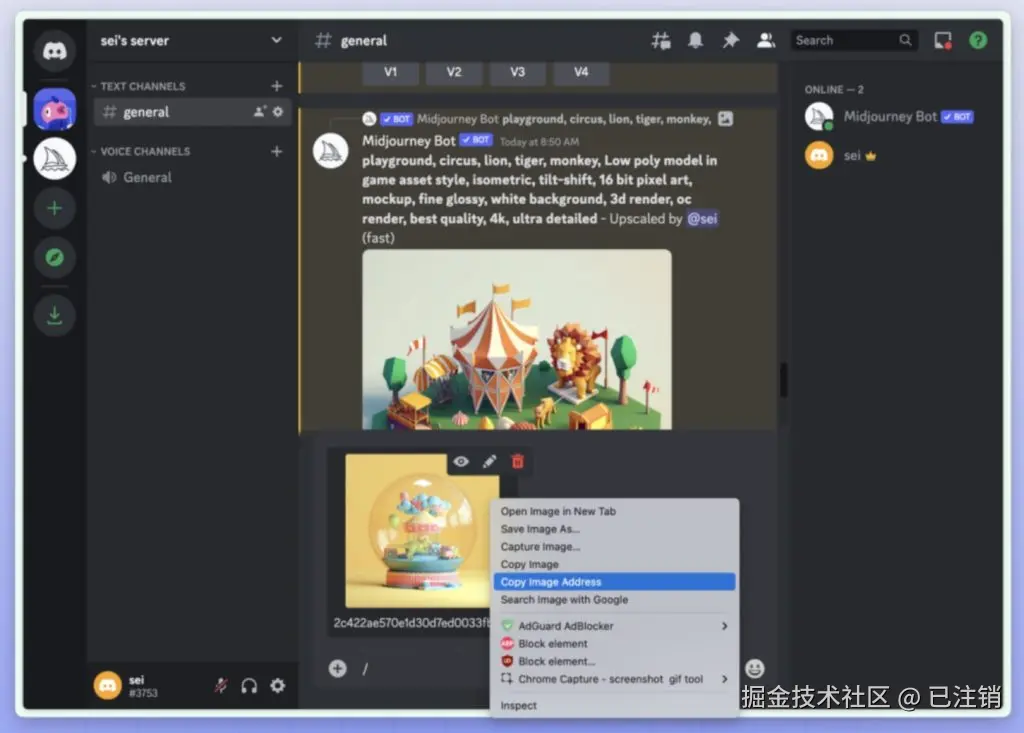This screenshot has width=1024, height=733.
Task: Select the sailboat Midjourney server icon
Action: click(55, 159)
